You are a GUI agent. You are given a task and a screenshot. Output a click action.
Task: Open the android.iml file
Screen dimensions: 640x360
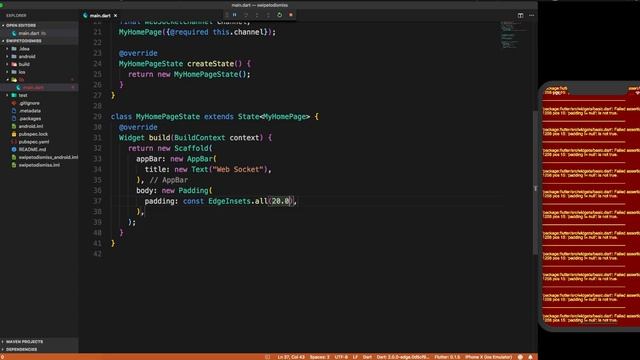point(39,126)
